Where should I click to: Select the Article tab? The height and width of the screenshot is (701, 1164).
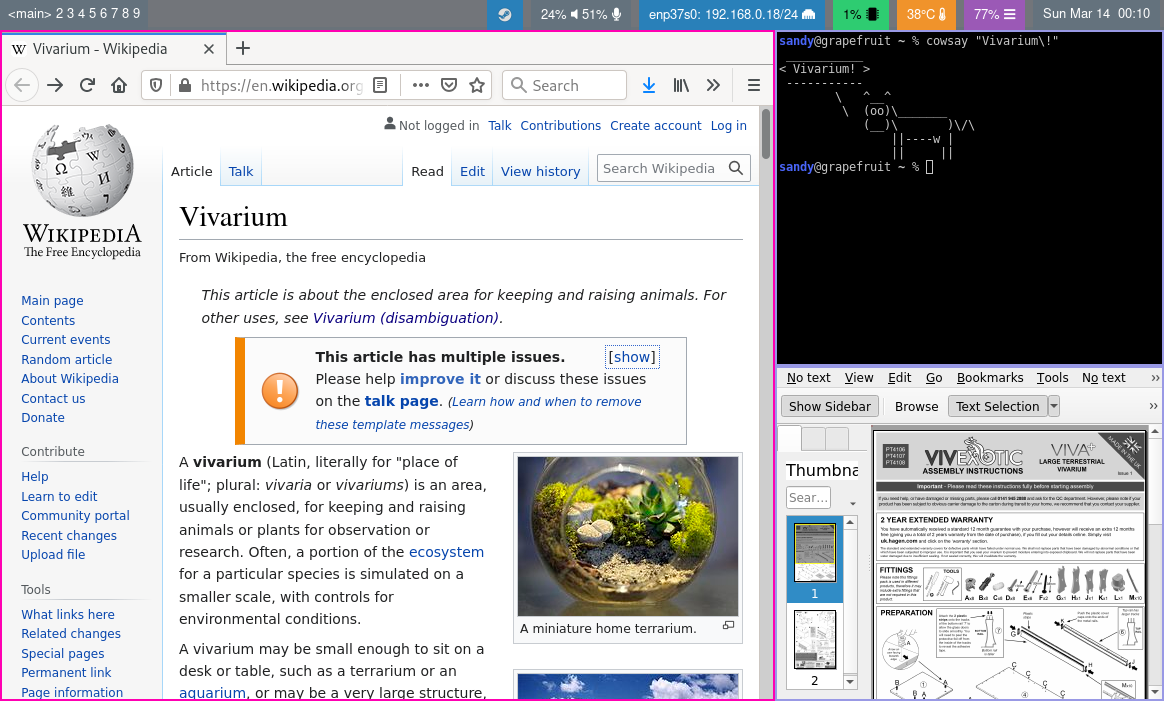point(192,172)
